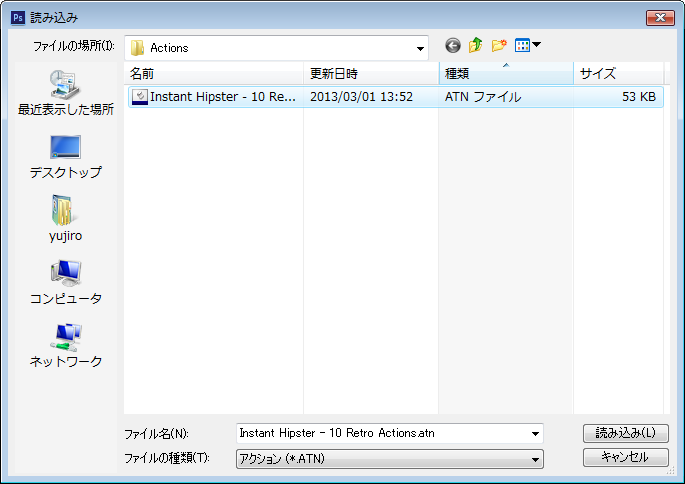The image size is (685, 484).
Task: Open the ファイルの種類 アクション (*.ATN) dropdown
Action: (x=390, y=459)
